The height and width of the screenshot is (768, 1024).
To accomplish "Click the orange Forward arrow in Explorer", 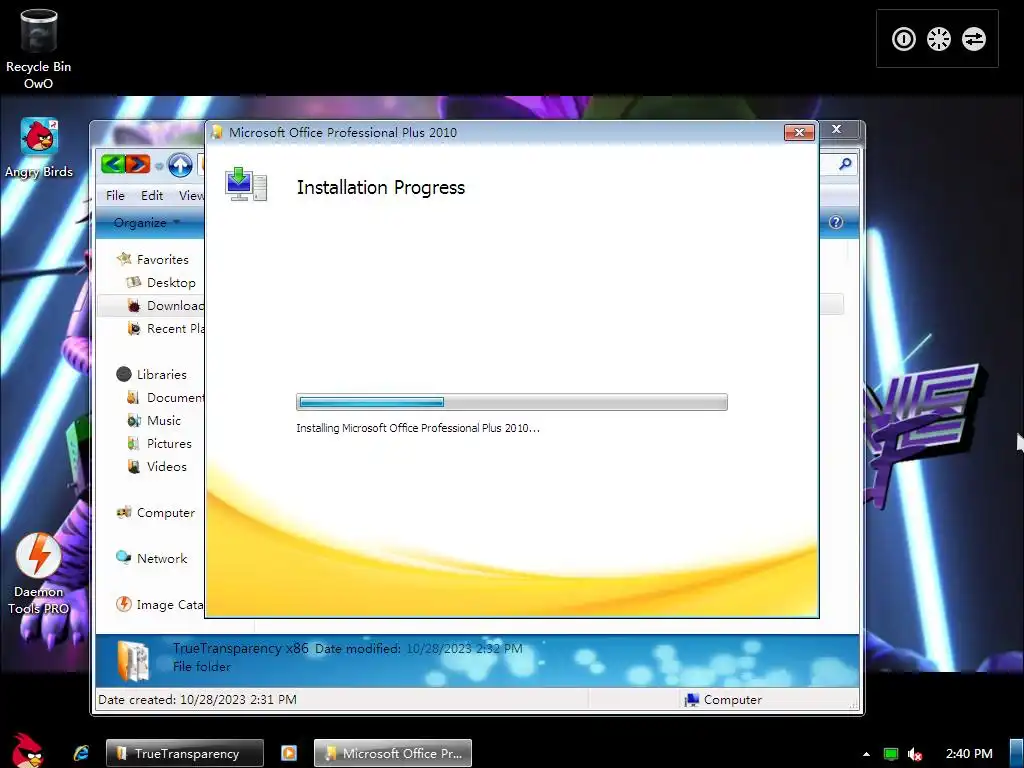I will [x=138, y=164].
